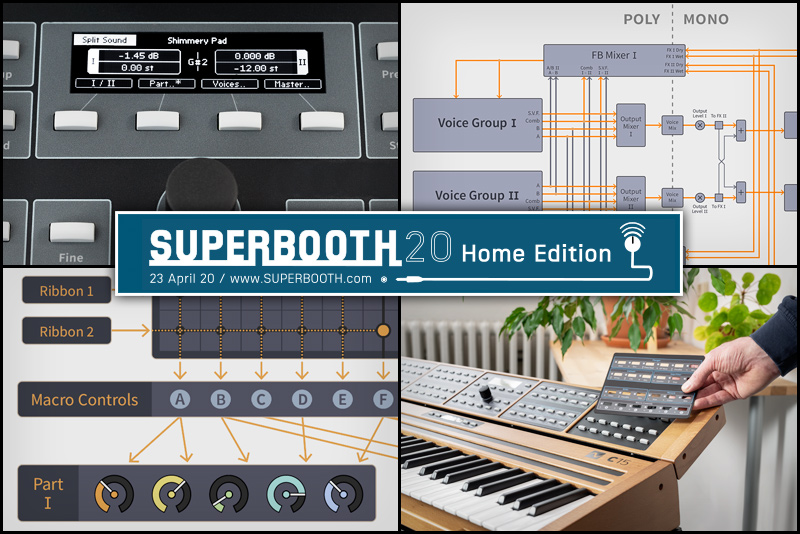The height and width of the screenshot is (534, 800).
Task: Click the Output Level II multiplier circle
Action: click(x=700, y=197)
